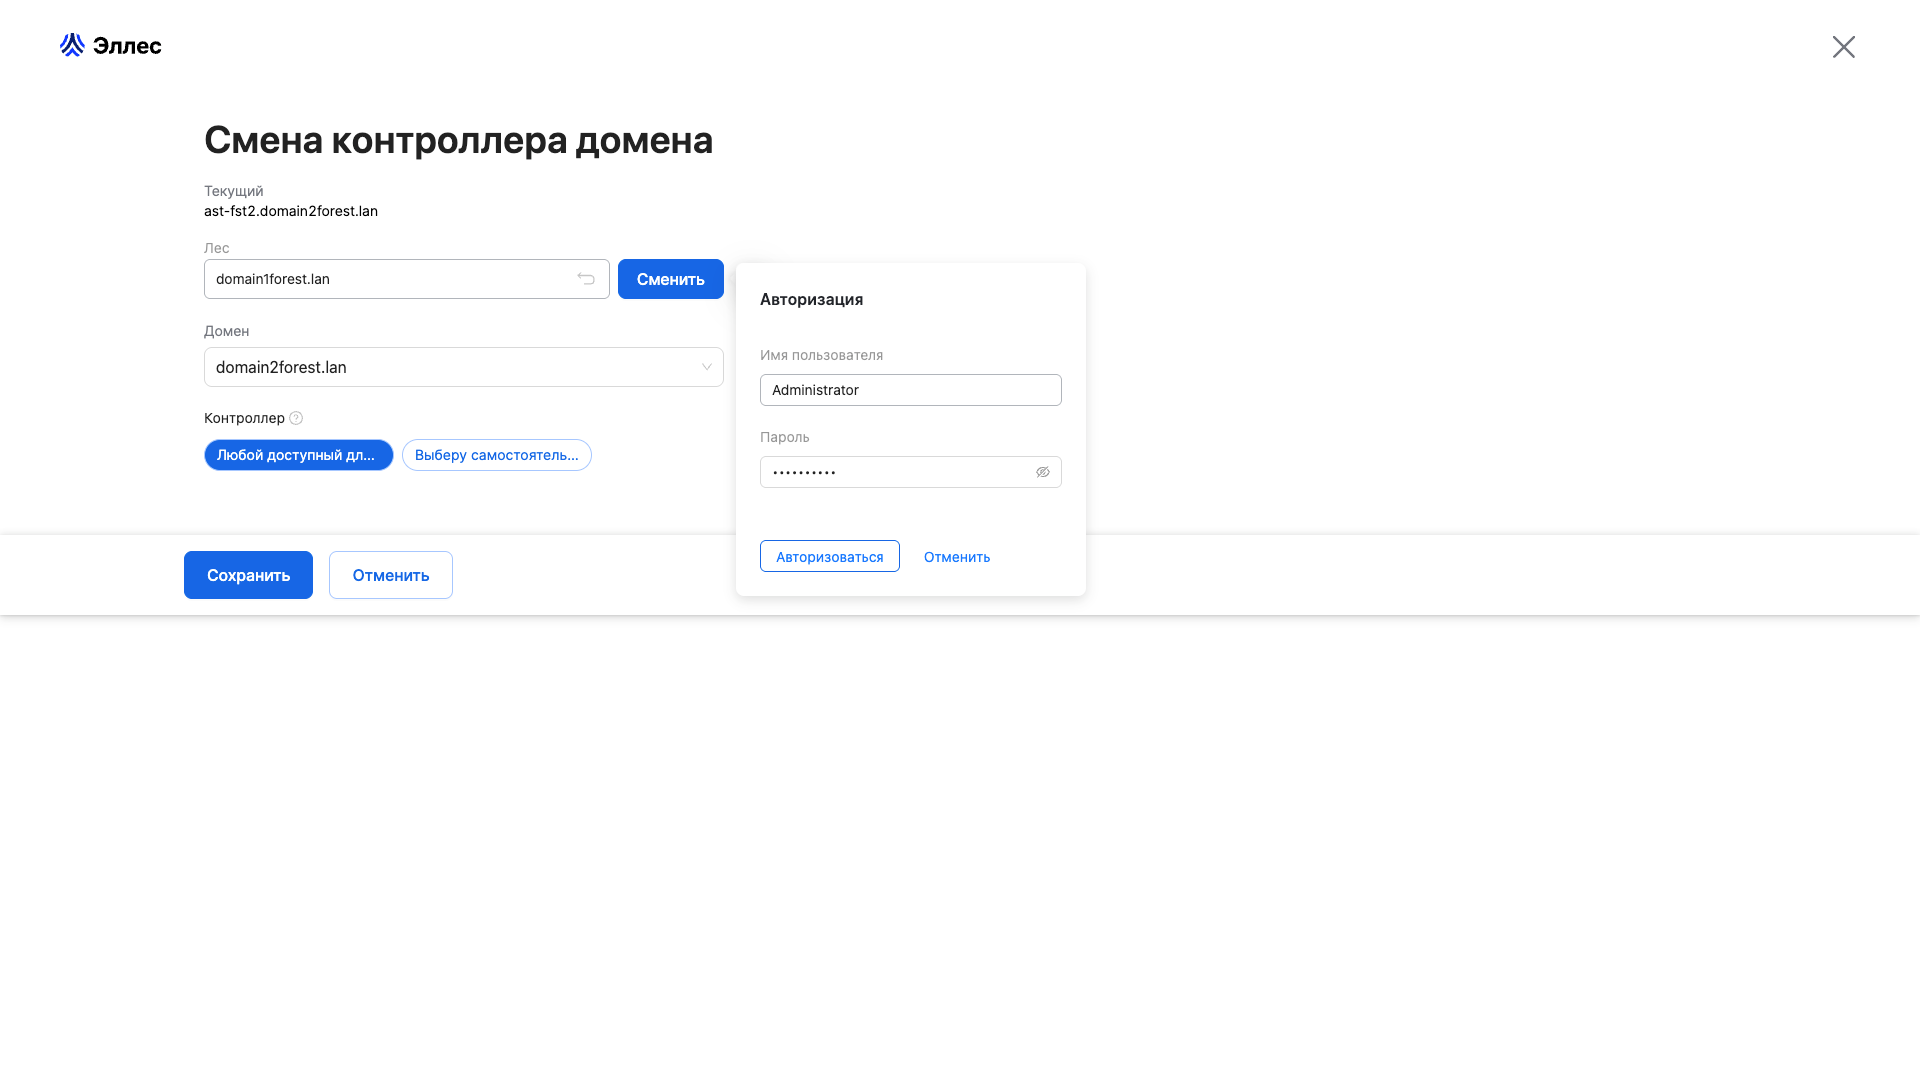Open the Домен dropdown with domain2forest.lan

point(450,367)
